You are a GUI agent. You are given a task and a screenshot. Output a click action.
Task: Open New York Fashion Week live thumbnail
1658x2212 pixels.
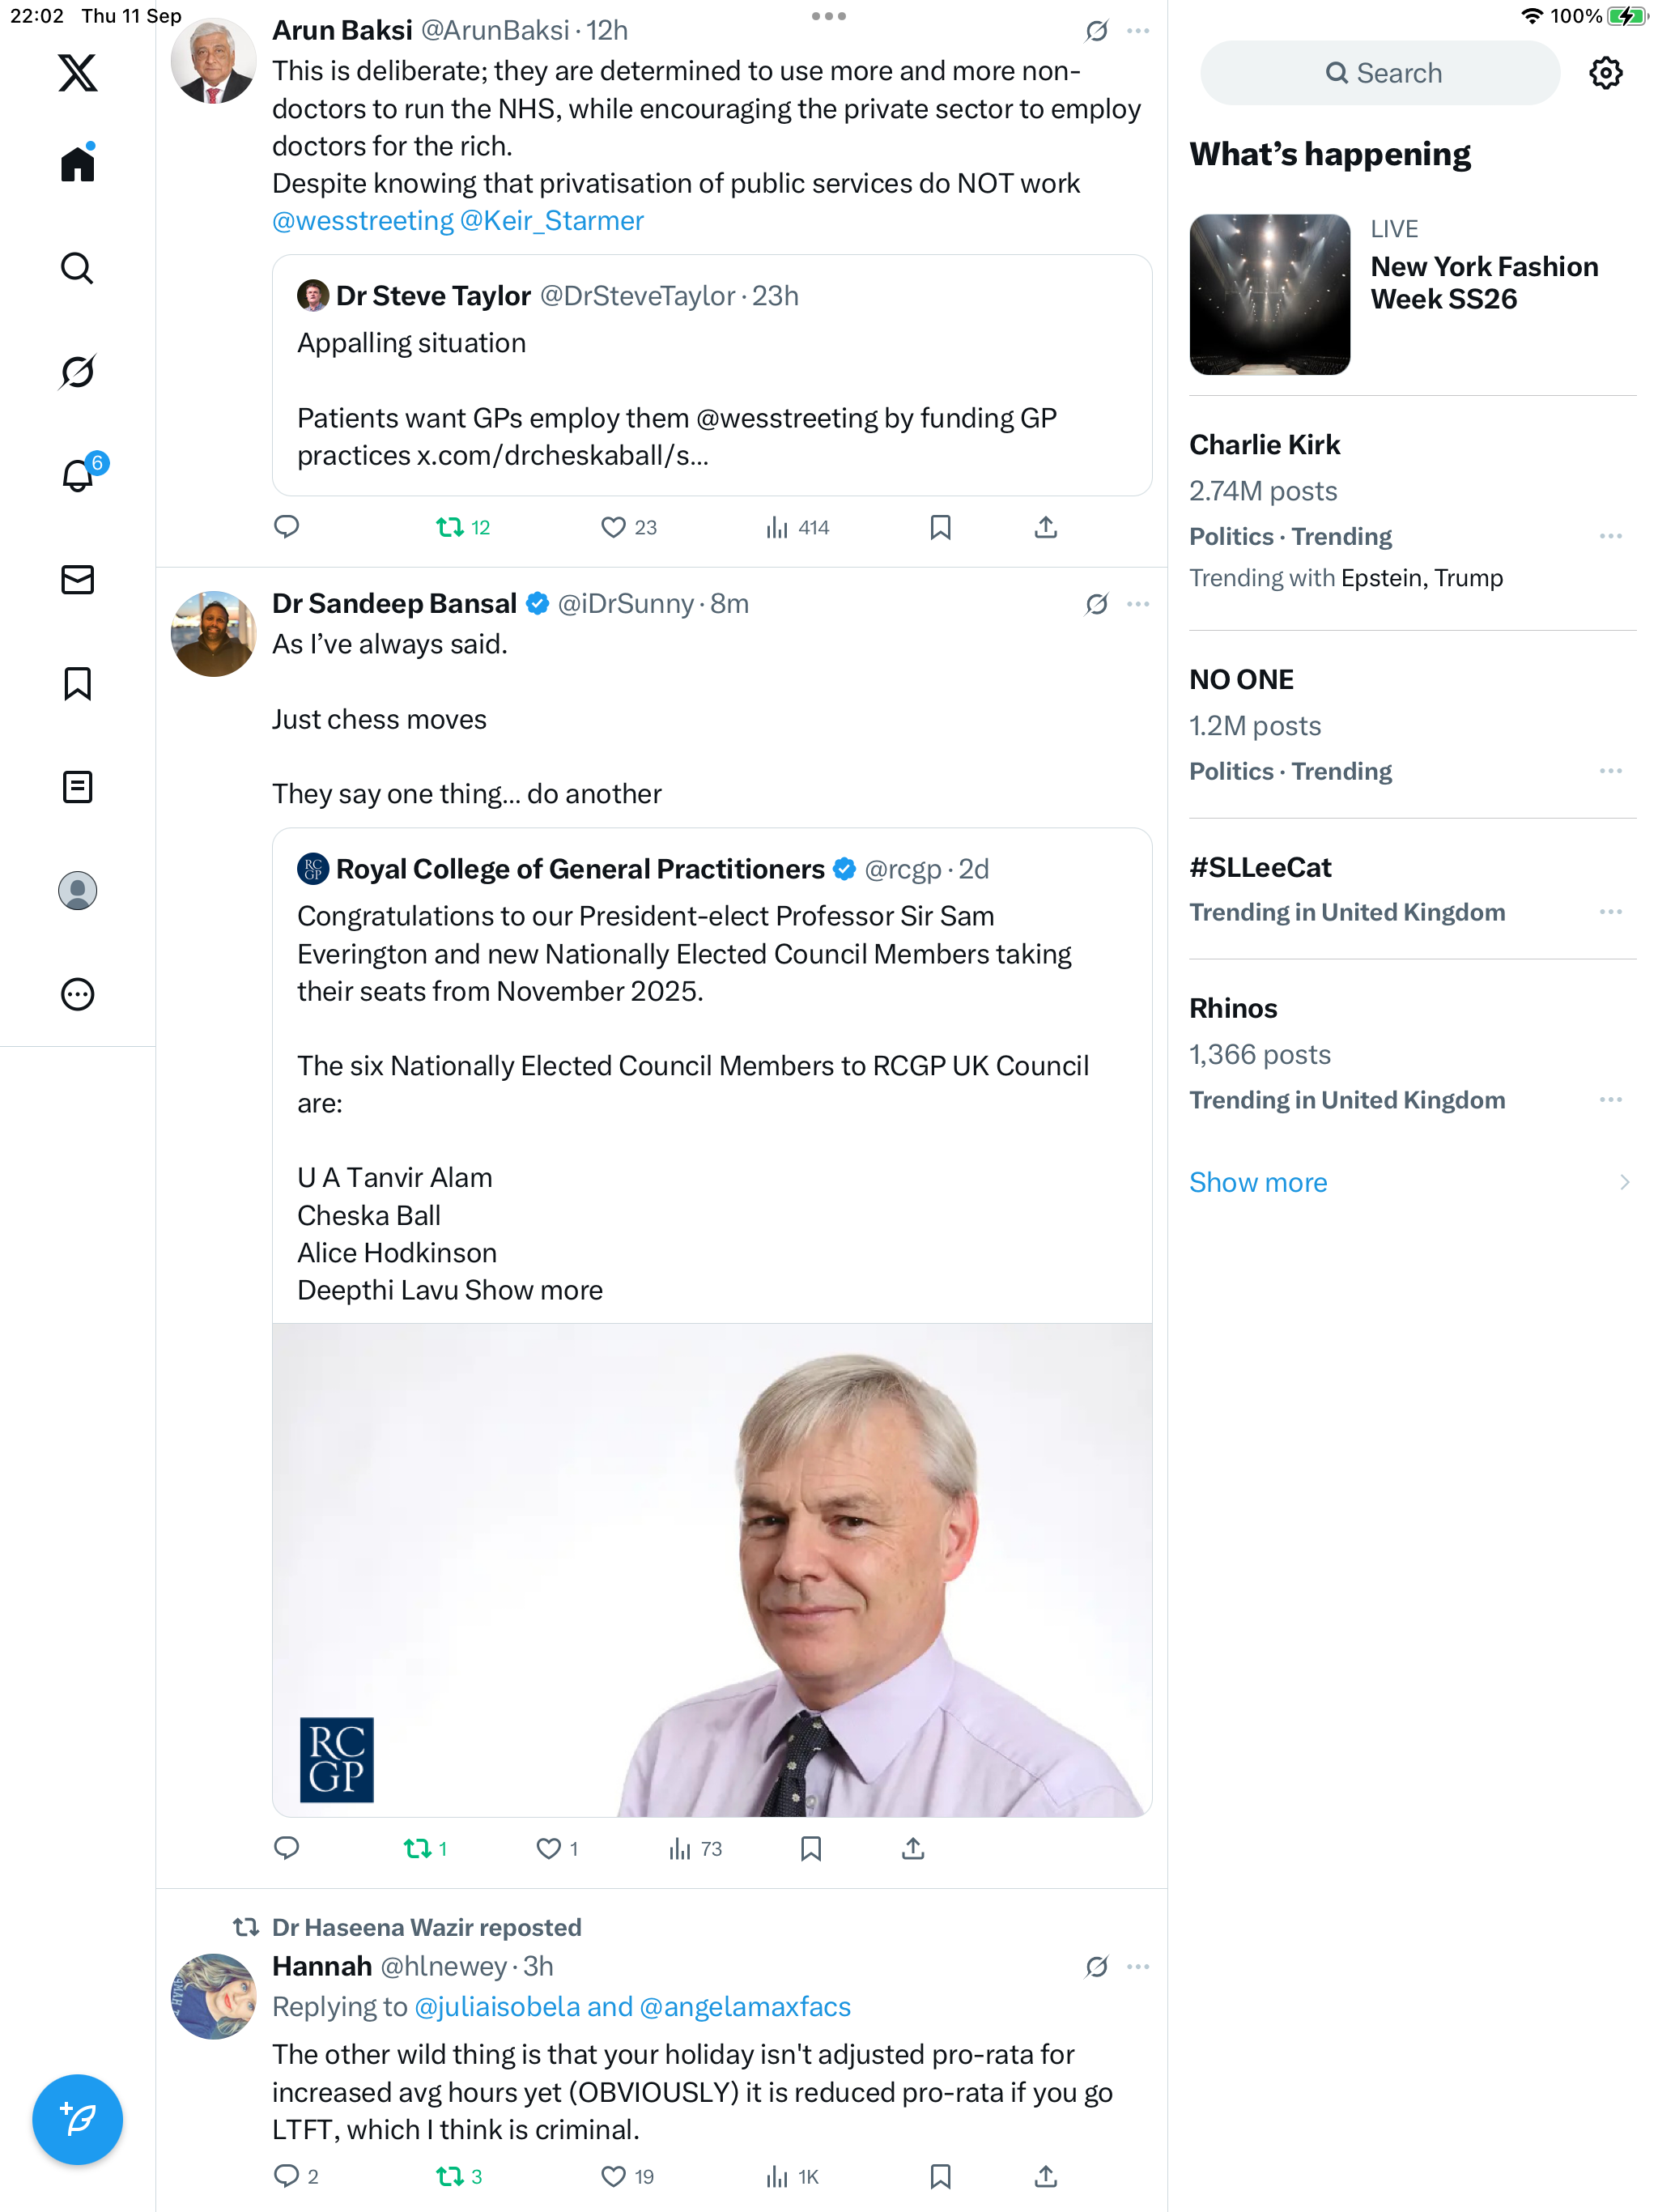[1269, 295]
